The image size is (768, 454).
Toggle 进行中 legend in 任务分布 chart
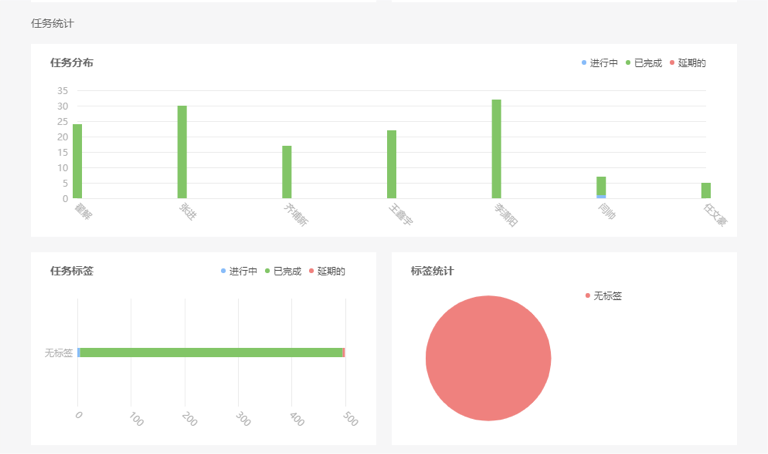tap(599, 63)
